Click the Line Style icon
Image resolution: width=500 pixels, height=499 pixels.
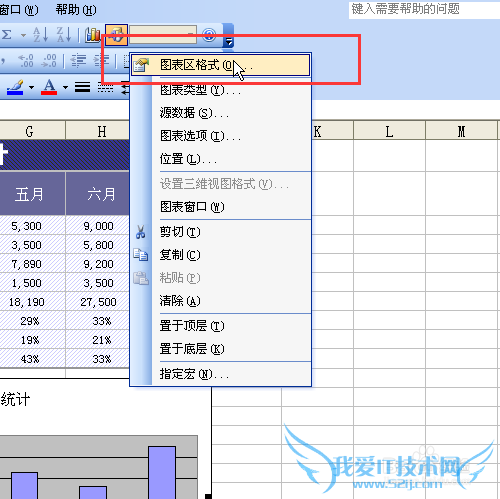click(82, 87)
